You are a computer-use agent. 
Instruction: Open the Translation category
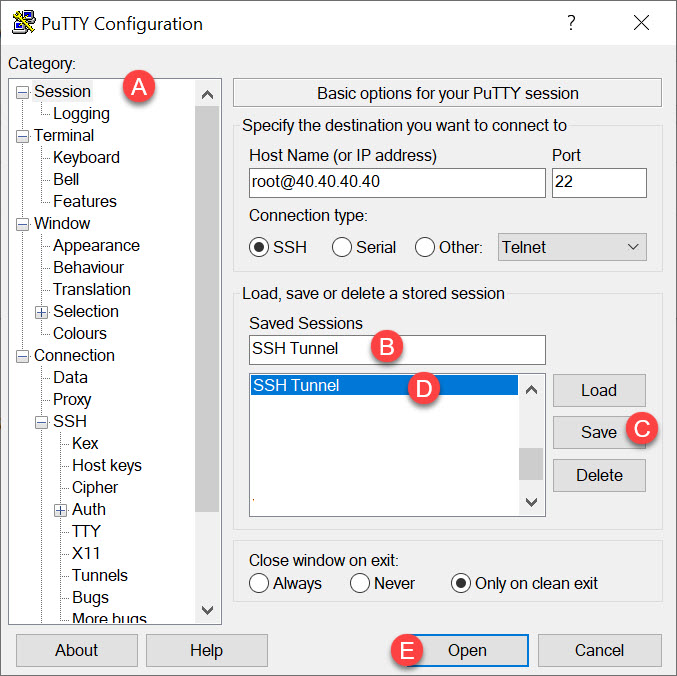click(x=92, y=290)
